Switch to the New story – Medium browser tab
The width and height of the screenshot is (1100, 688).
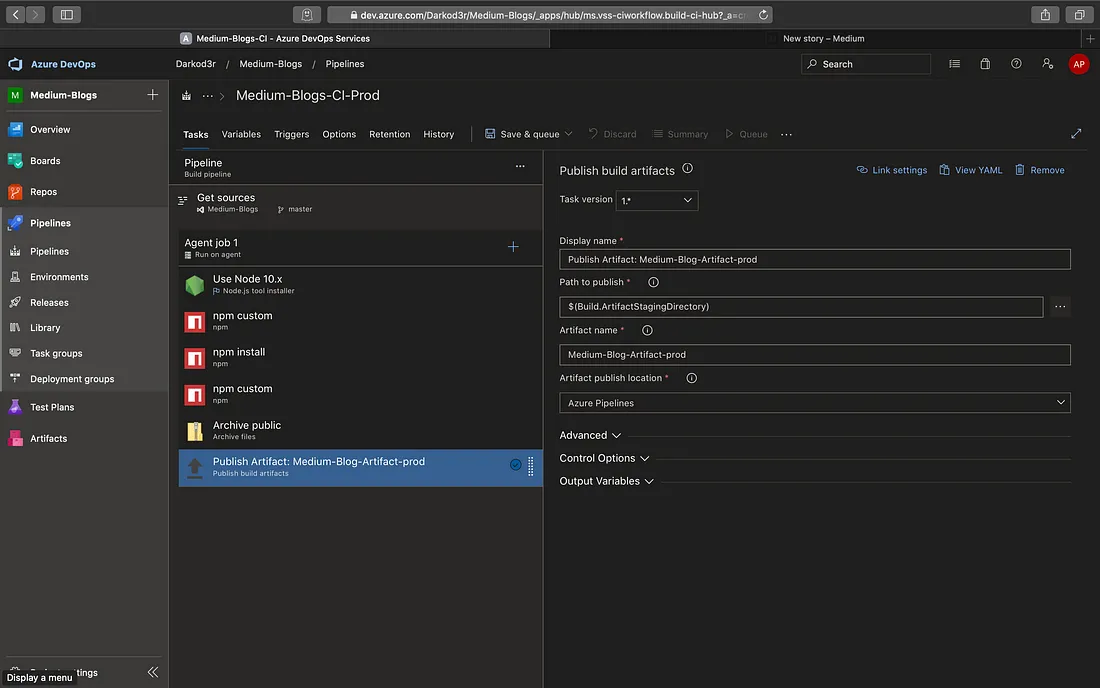(824, 39)
